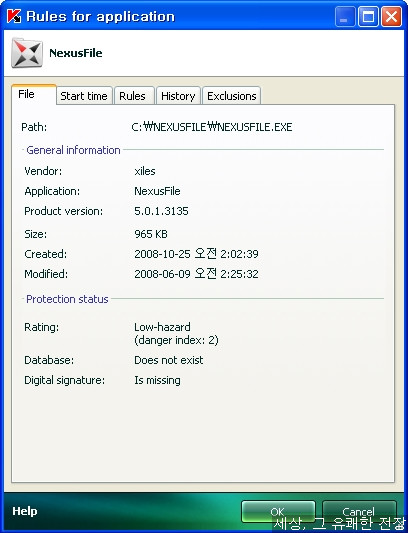Click product version 5.0.1.3135
This screenshot has width=408, height=533.
click(161, 211)
